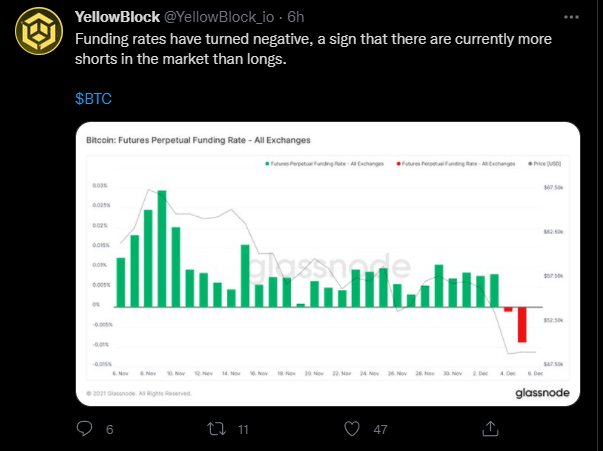
Task: Like the tweet with heart icon
Action: 351,429
